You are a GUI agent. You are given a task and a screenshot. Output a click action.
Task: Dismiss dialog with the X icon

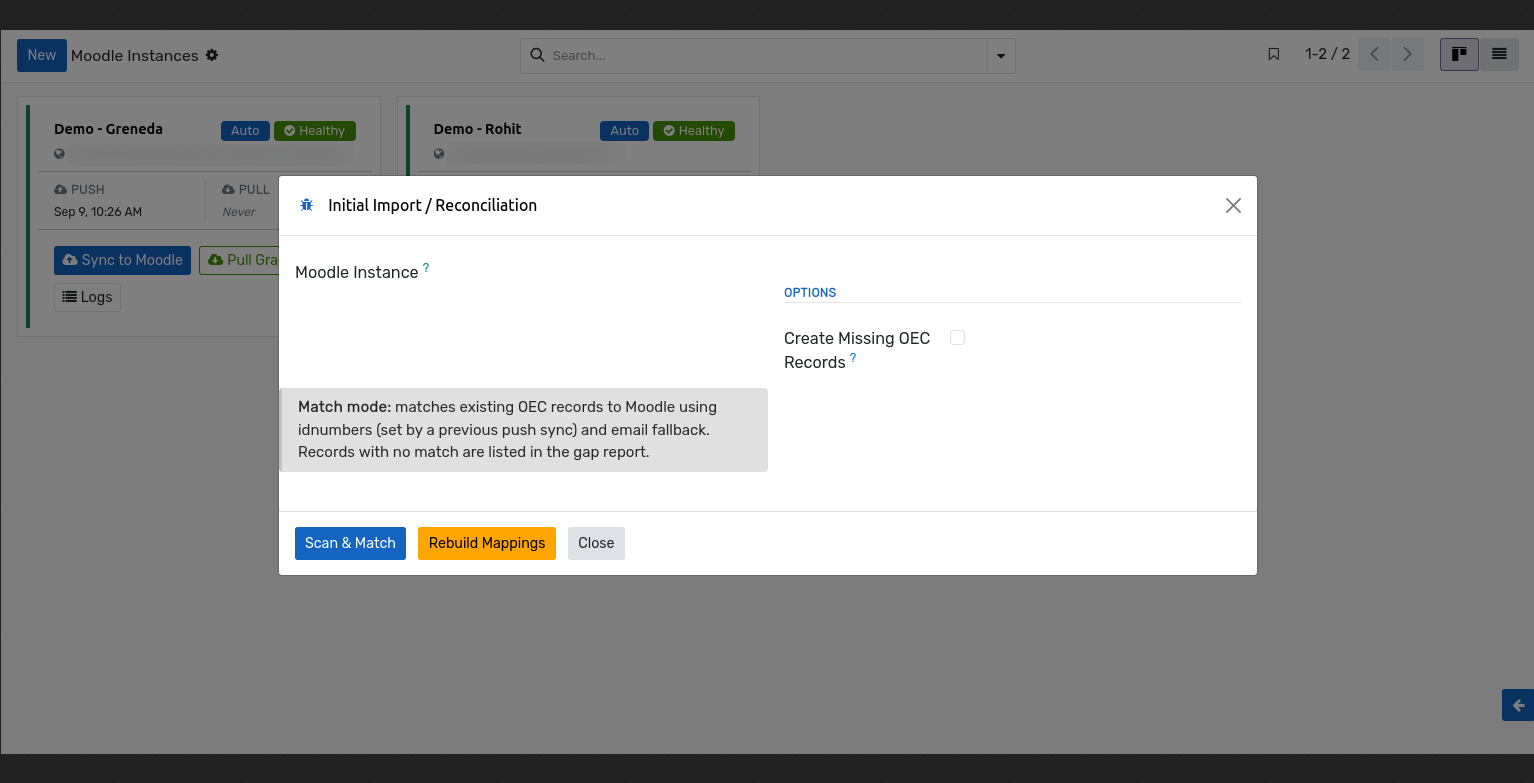pyautogui.click(x=1233, y=205)
